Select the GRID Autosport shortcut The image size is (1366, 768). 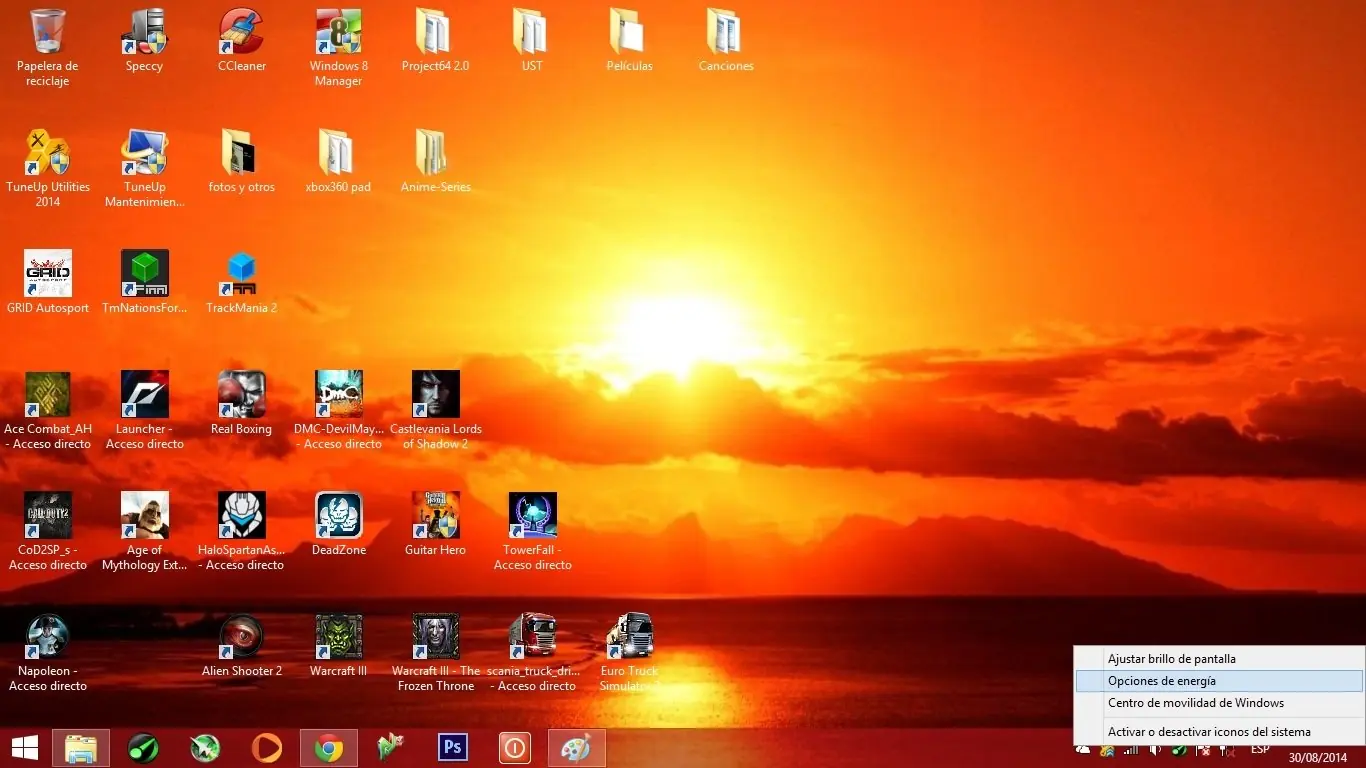(47, 283)
